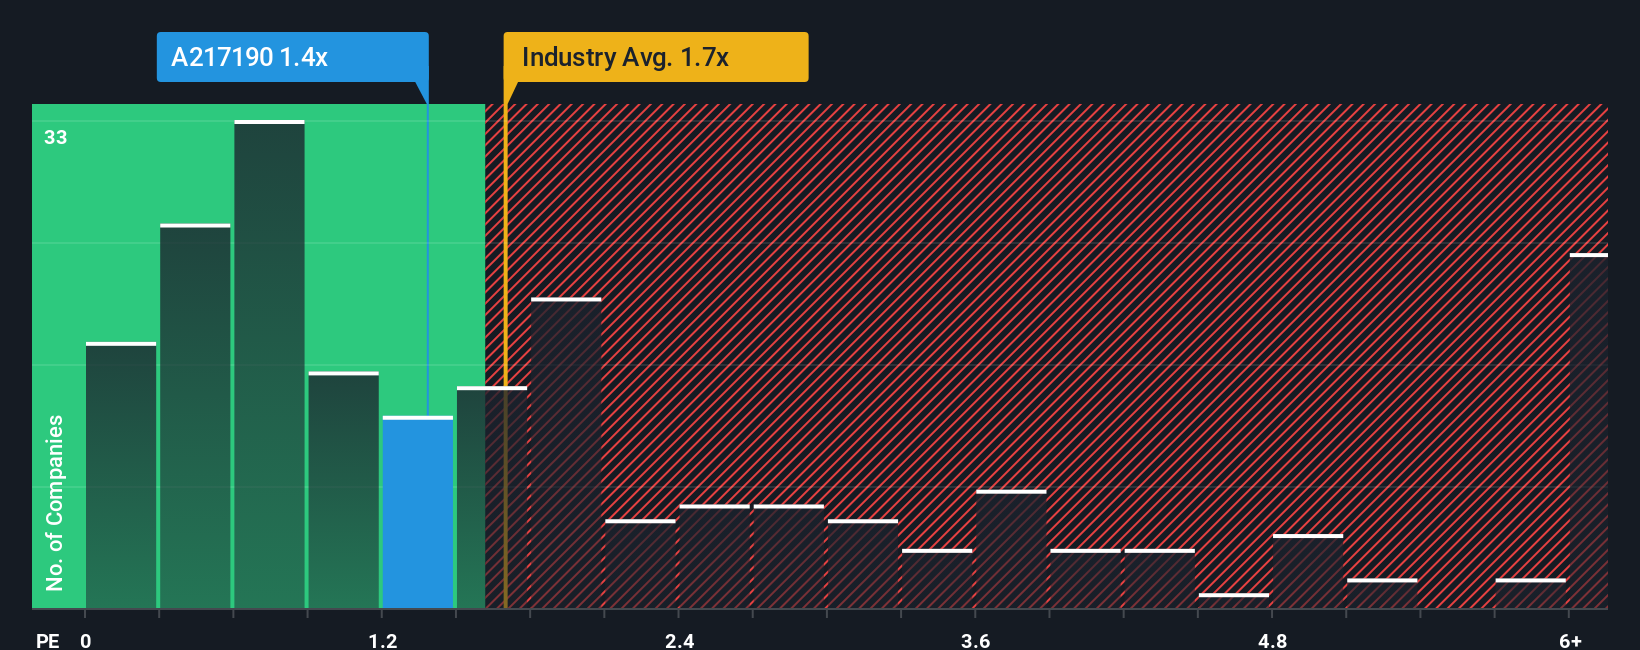Click the tallest bar near 33 companies
Viewport: 1640px width, 650px height.
pyautogui.click(x=270, y=365)
